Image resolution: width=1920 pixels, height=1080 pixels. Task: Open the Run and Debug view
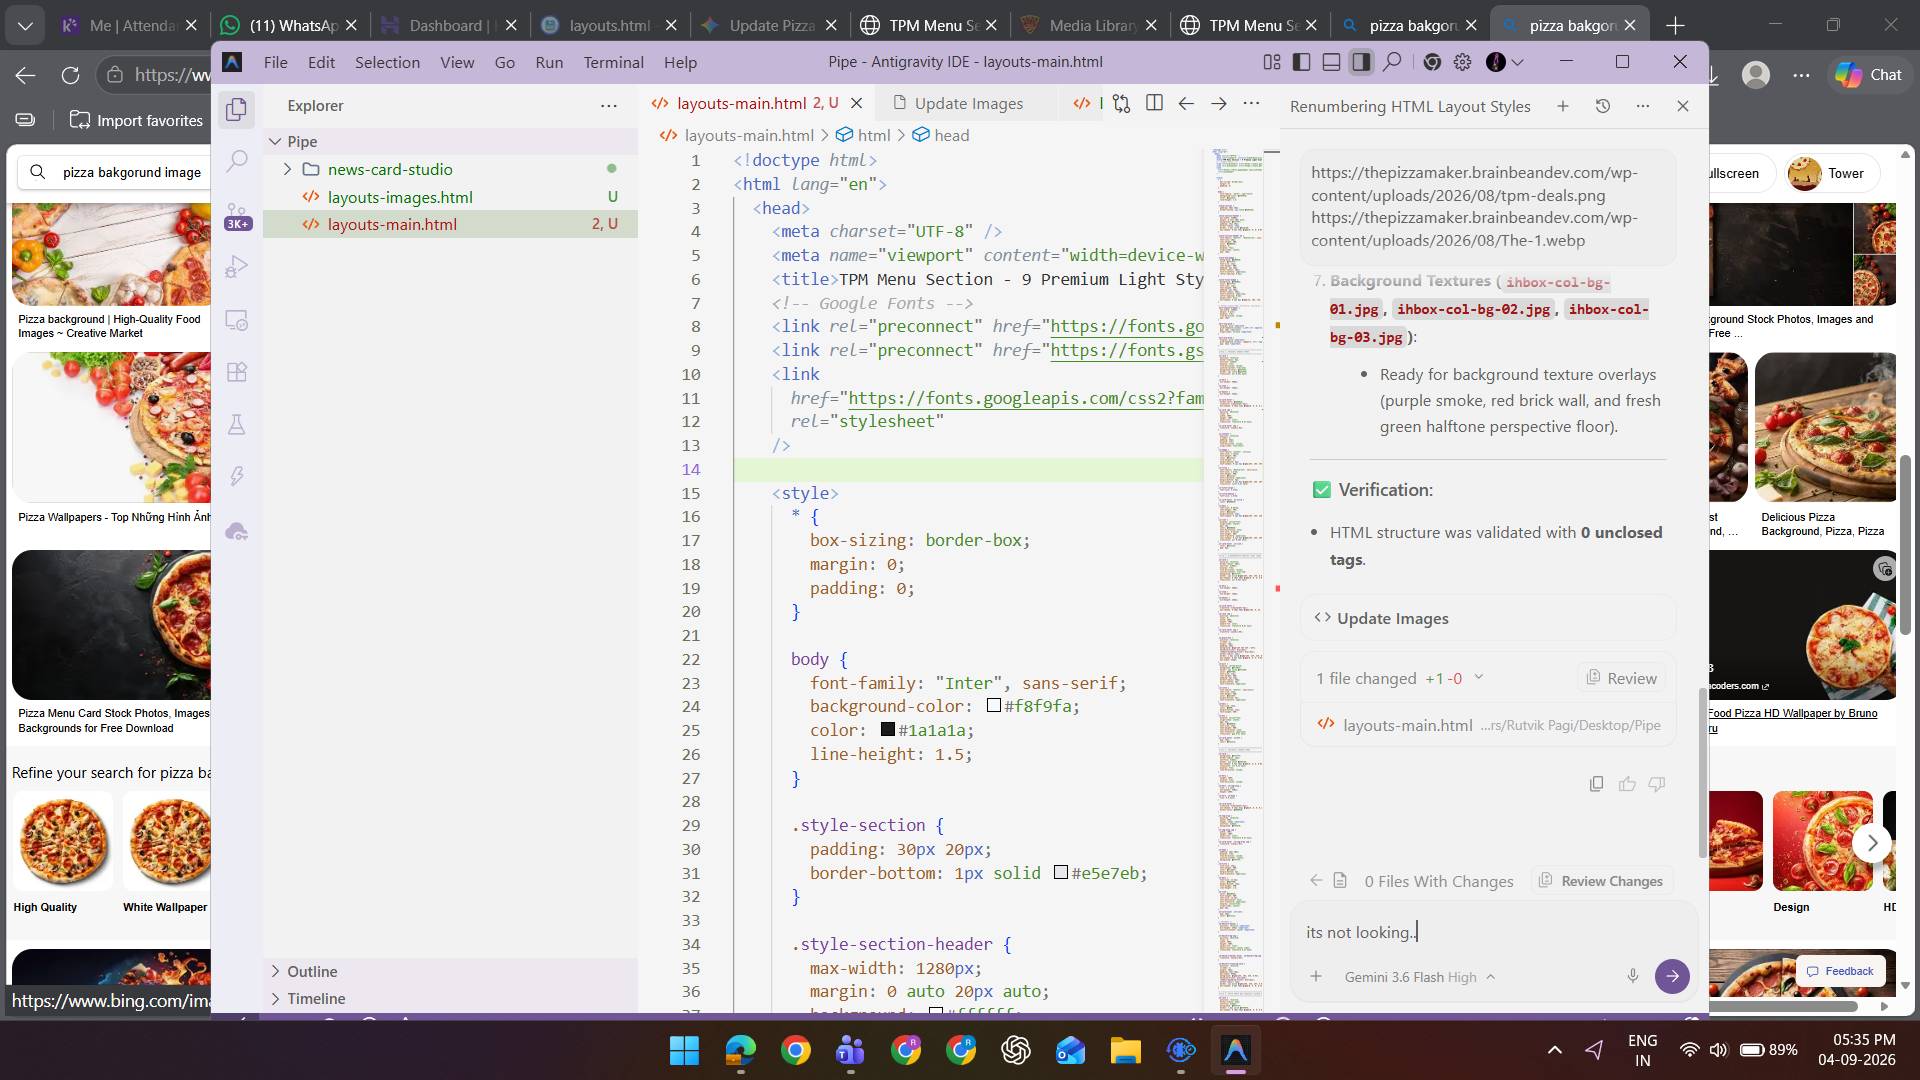(x=237, y=267)
